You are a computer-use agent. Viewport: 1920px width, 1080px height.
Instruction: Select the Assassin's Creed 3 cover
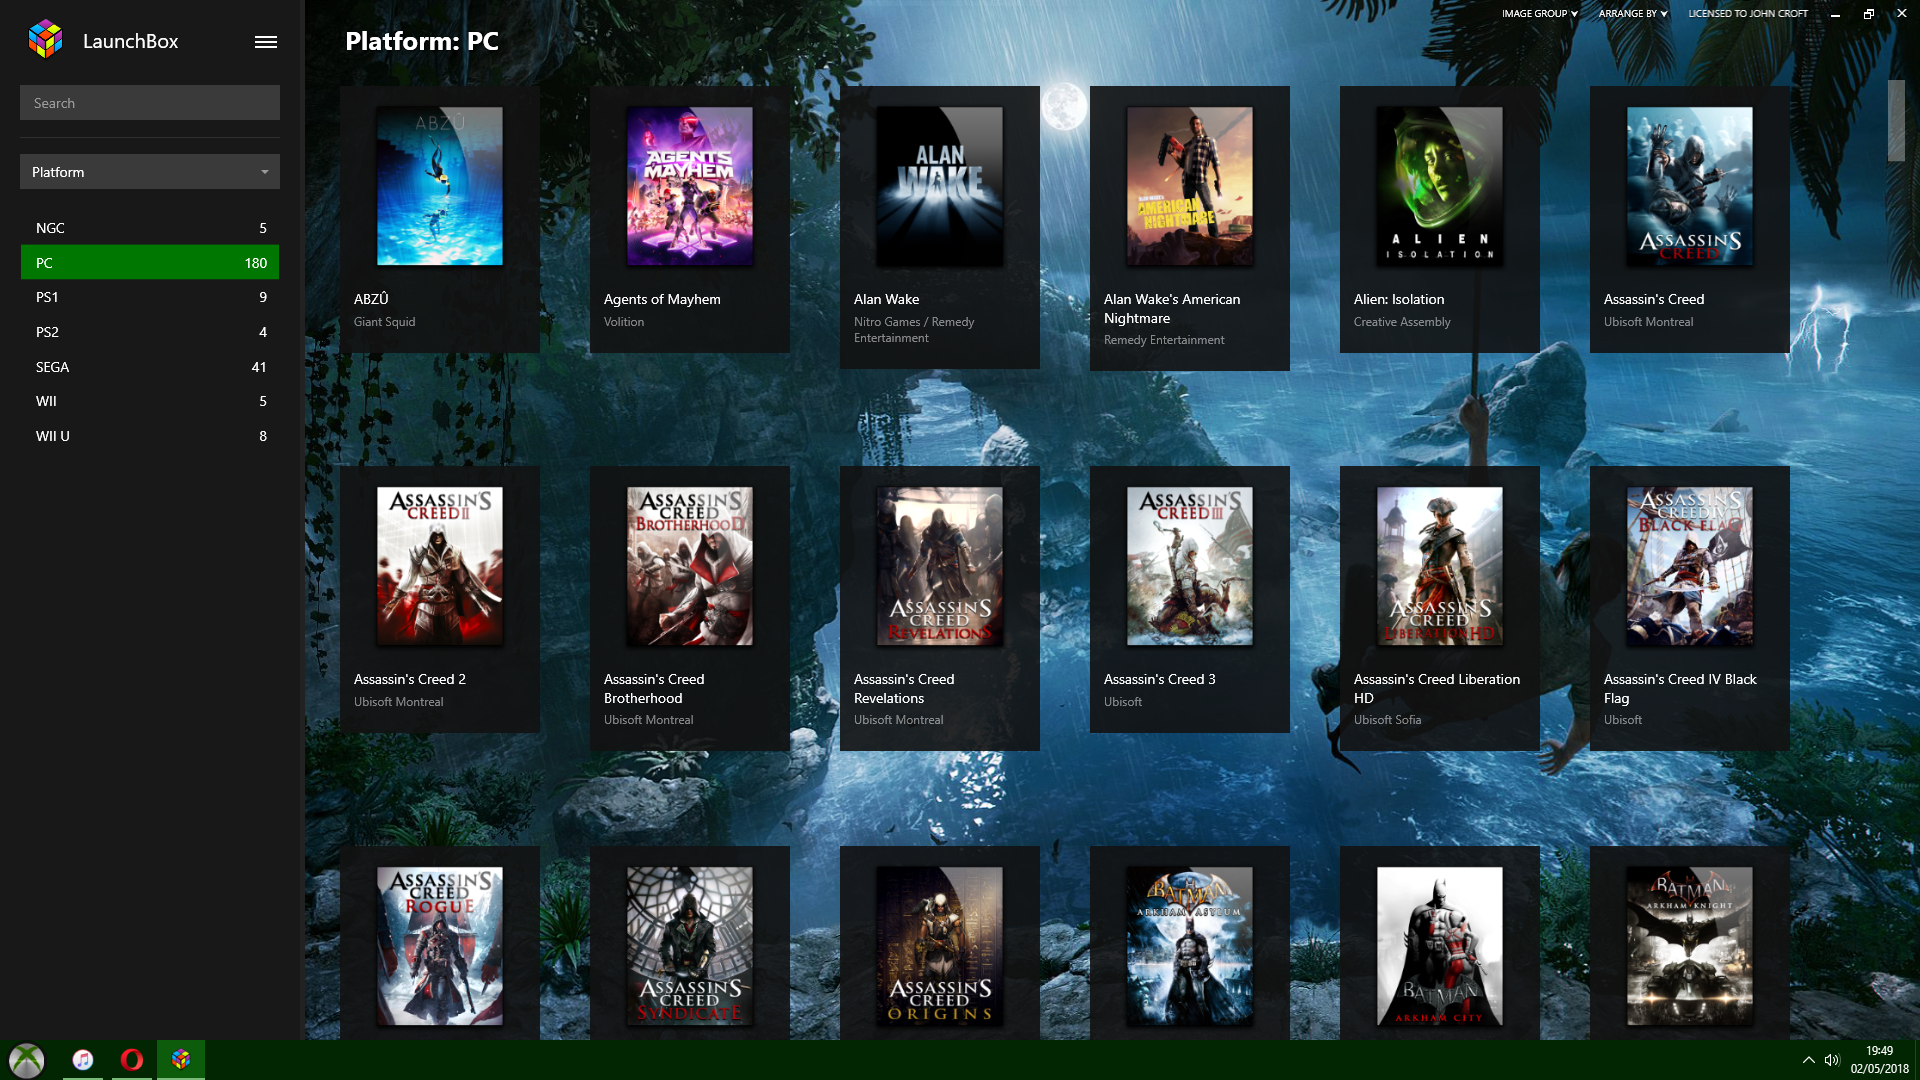[x=1190, y=566]
